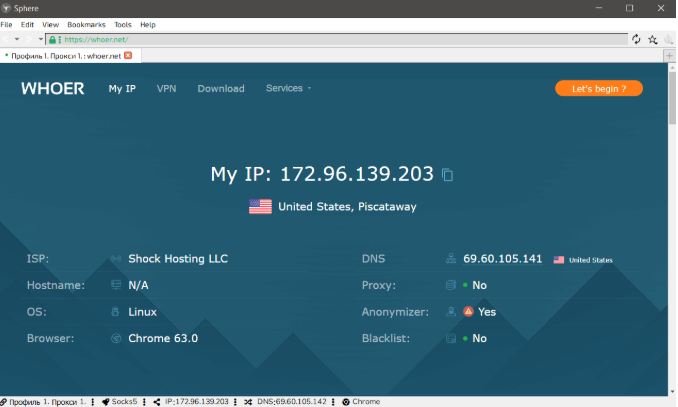This screenshot has height=407, width=678.
Task: Close the whoer.net tab with red X
Action: (x=128, y=55)
